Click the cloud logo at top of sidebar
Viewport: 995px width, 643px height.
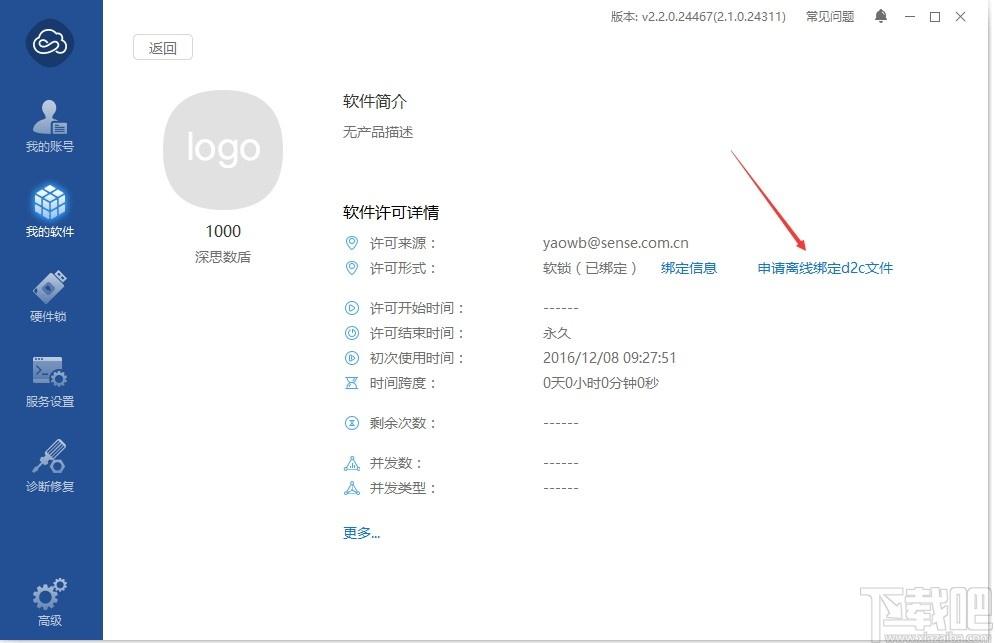pos(50,43)
